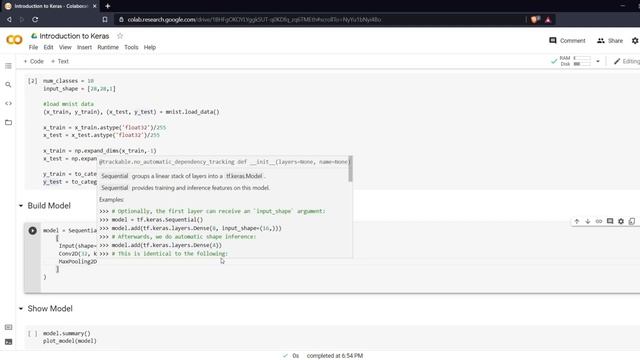Click the Editing mode label
This screenshot has height=360, width=640.
[x=631, y=61]
